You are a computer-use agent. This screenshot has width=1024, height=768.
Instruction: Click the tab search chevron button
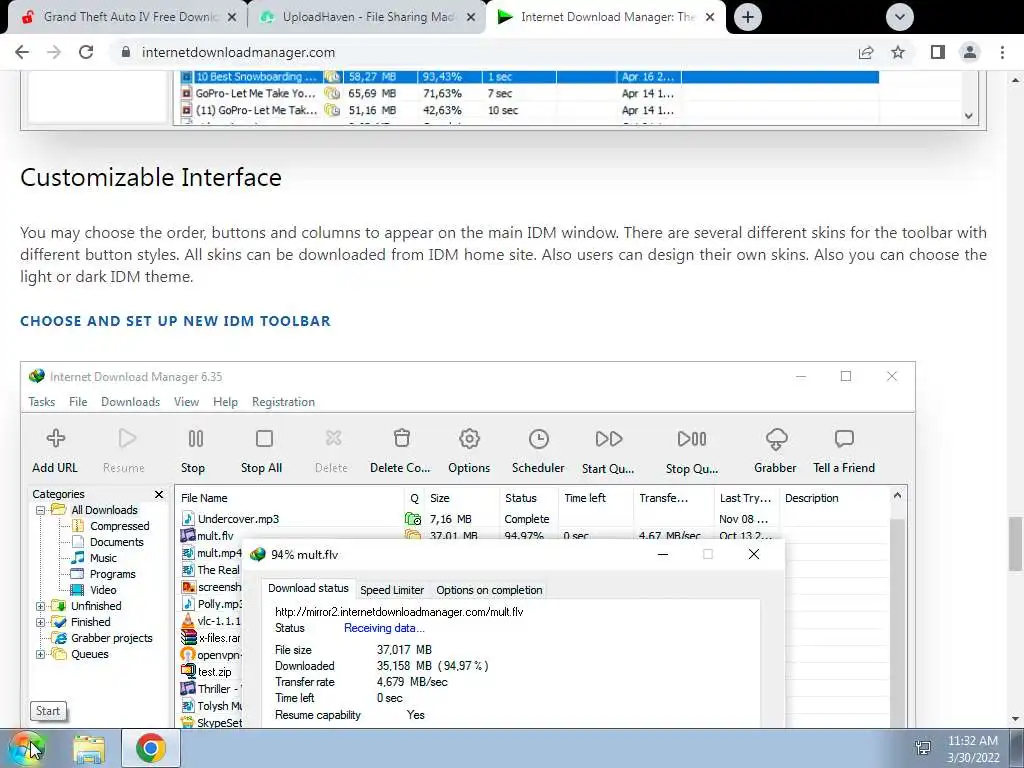899,17
